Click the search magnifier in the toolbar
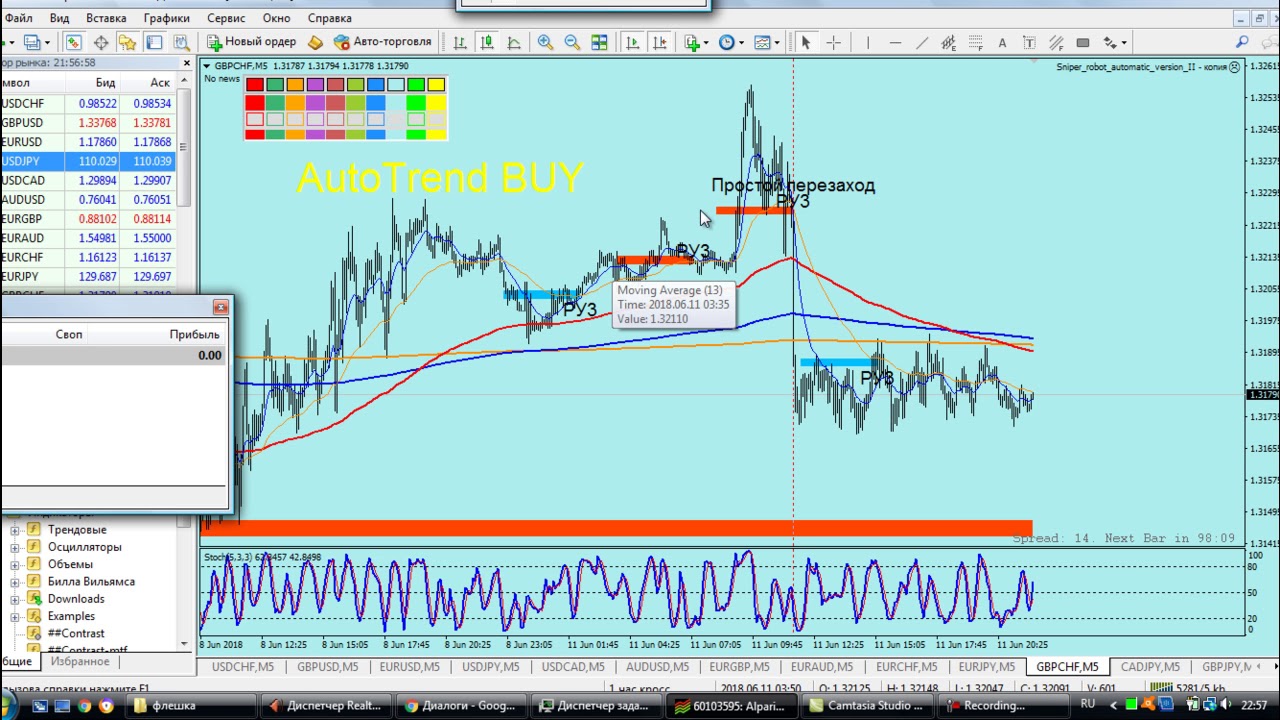The height and width of the screenshot is (720, 1280). (x=1242, y=42)
